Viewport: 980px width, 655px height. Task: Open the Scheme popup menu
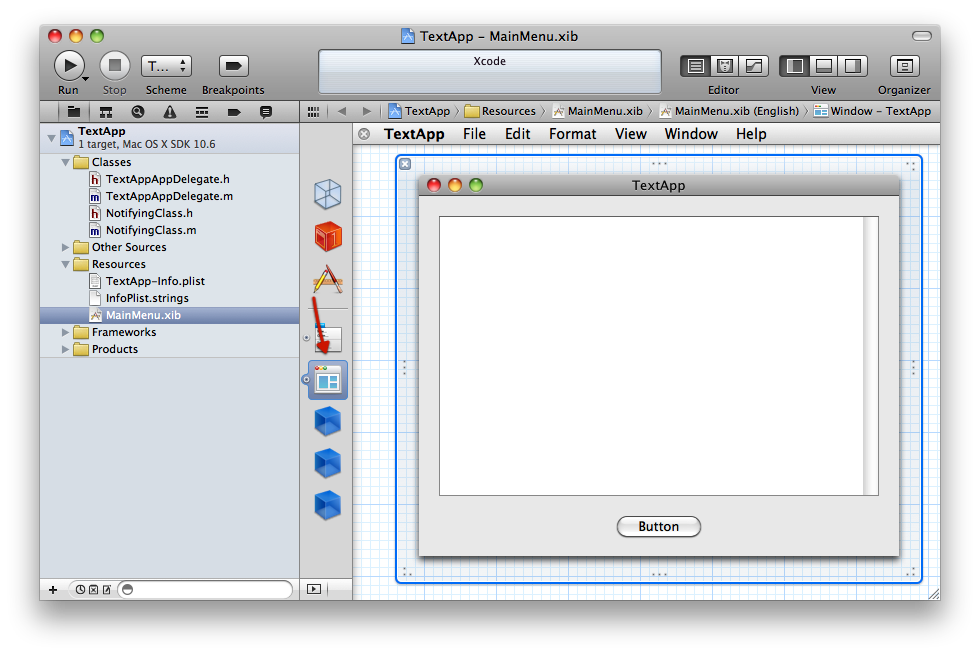pyautogui.click(x=166, y=66)
